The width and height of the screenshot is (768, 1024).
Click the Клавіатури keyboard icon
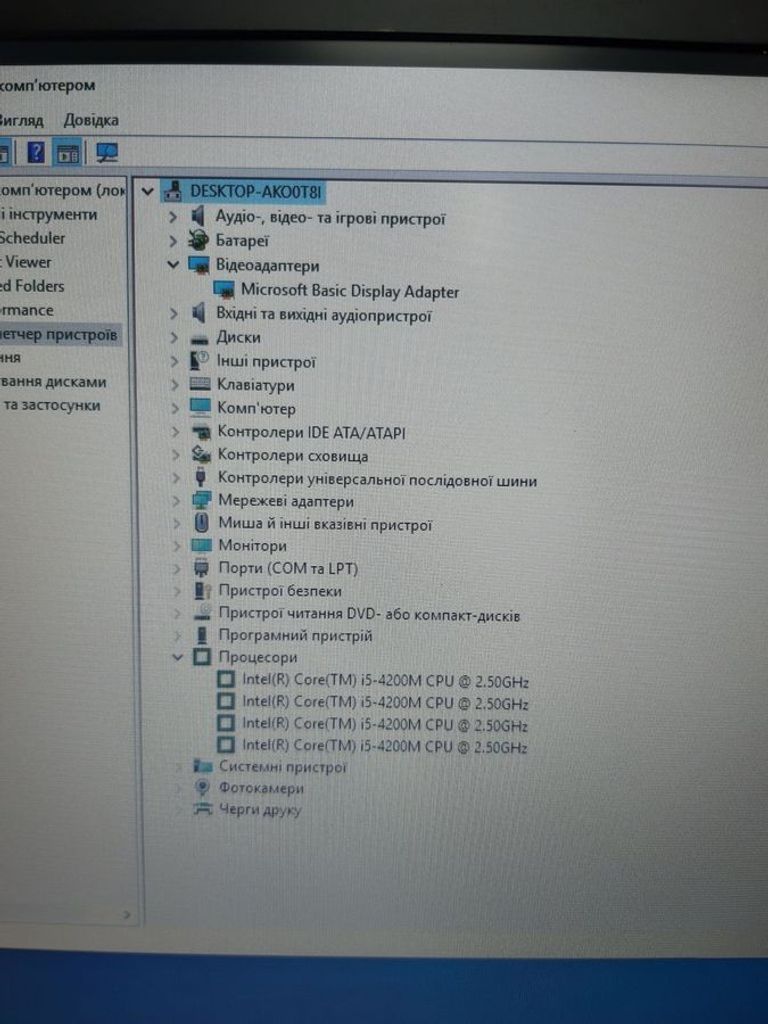[x=200, y=384]
